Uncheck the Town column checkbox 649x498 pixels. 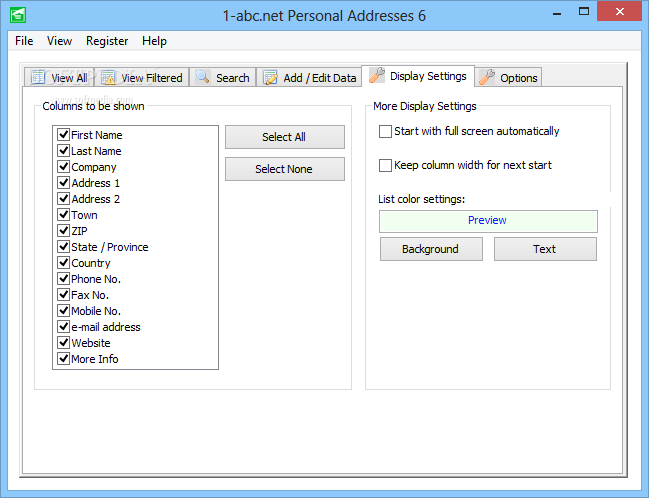63,214
